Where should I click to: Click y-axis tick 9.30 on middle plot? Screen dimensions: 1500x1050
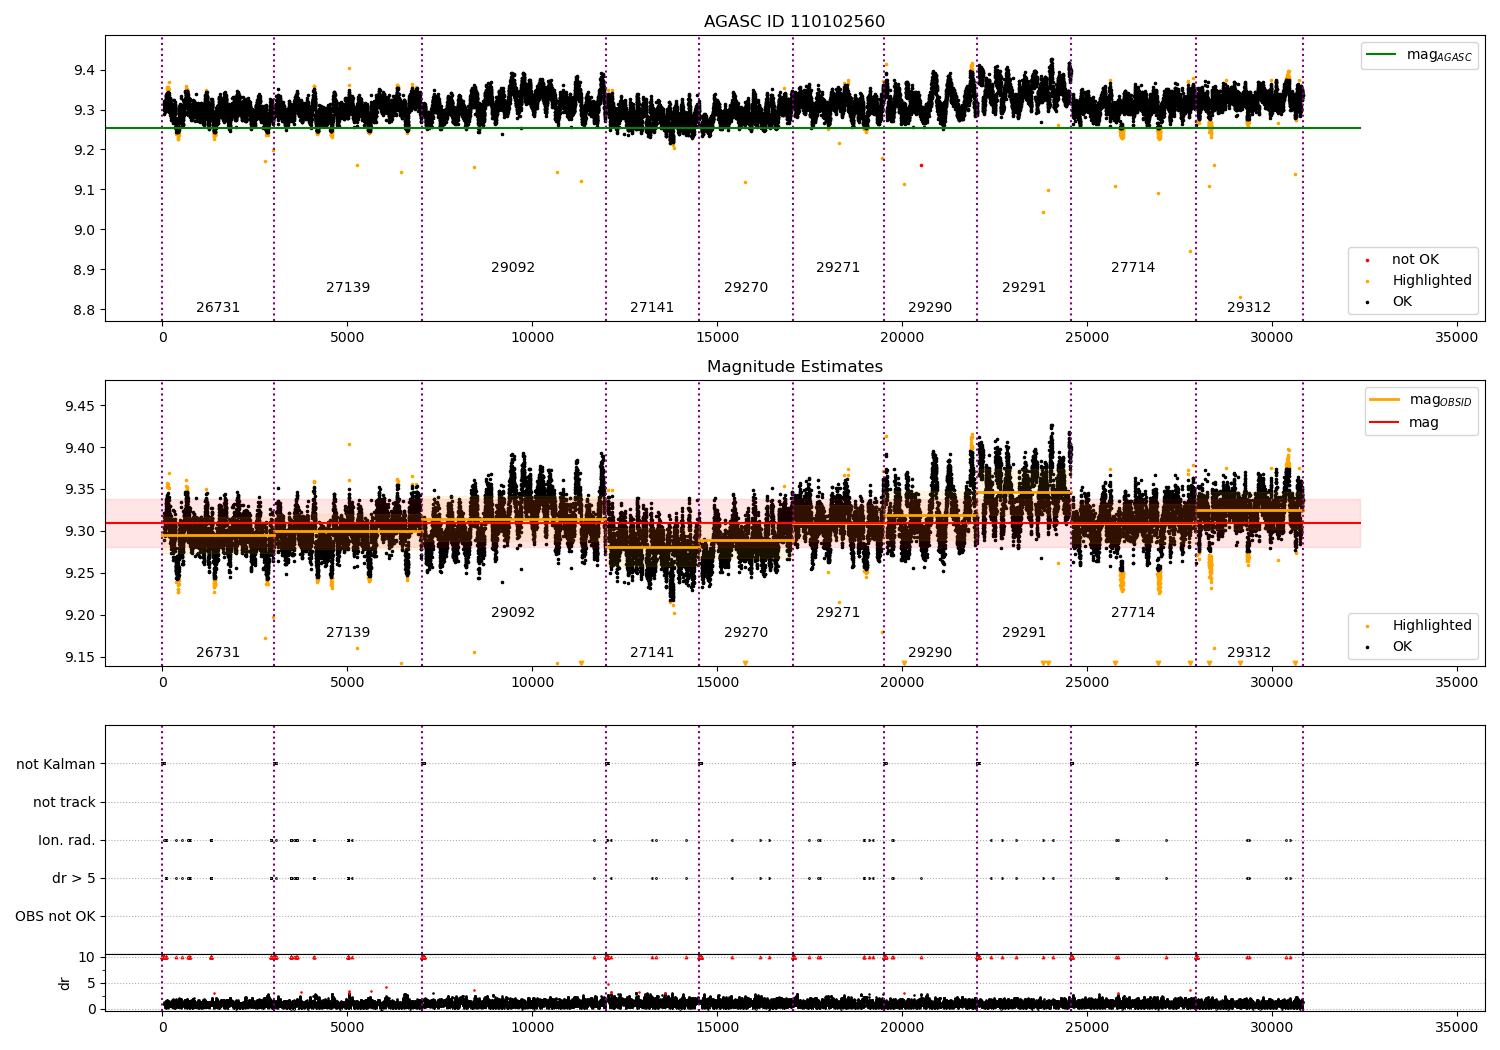tap(80, 531)
